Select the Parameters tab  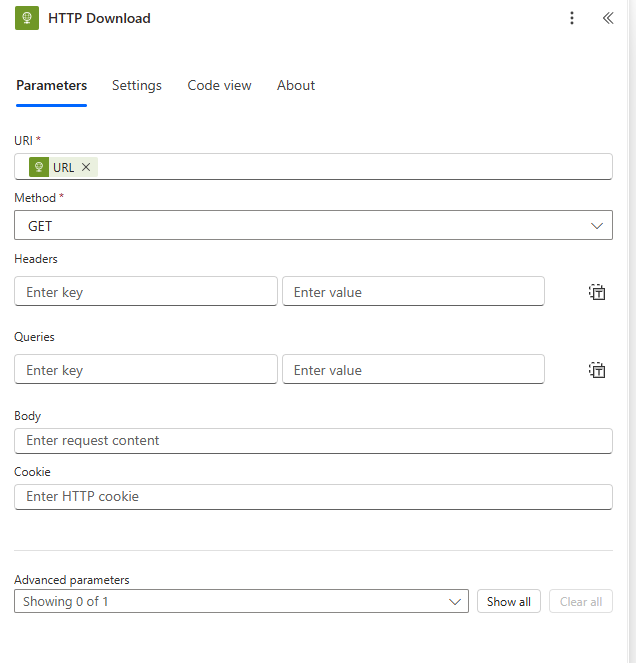coord(52,85)
